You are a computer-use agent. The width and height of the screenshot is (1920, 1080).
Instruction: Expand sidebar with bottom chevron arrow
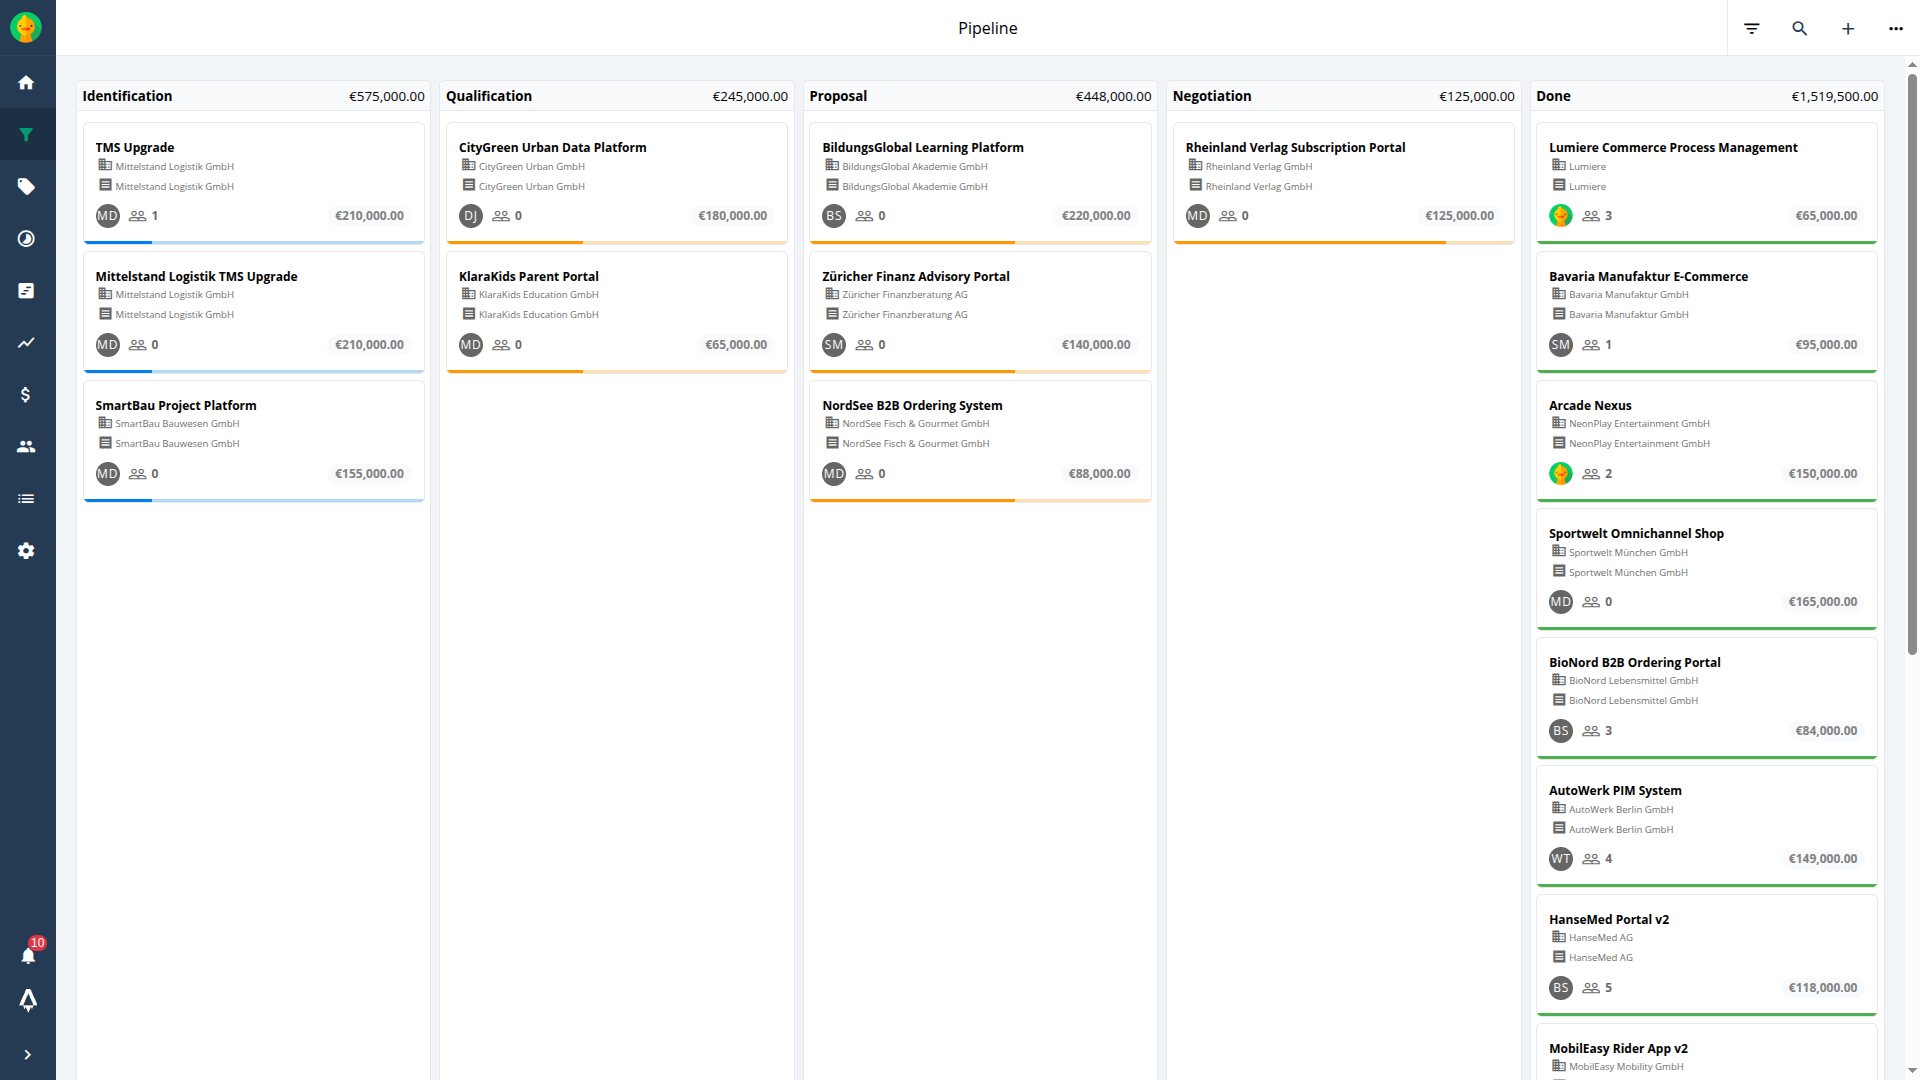[x=27, y=1054]
